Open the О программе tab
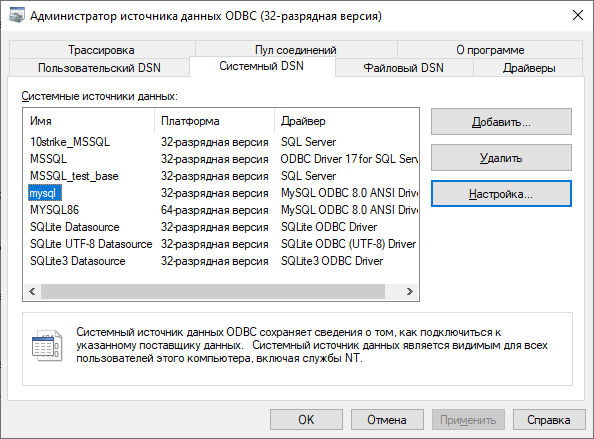This screenshot has width=594, height=439. [x=490, y=50]
